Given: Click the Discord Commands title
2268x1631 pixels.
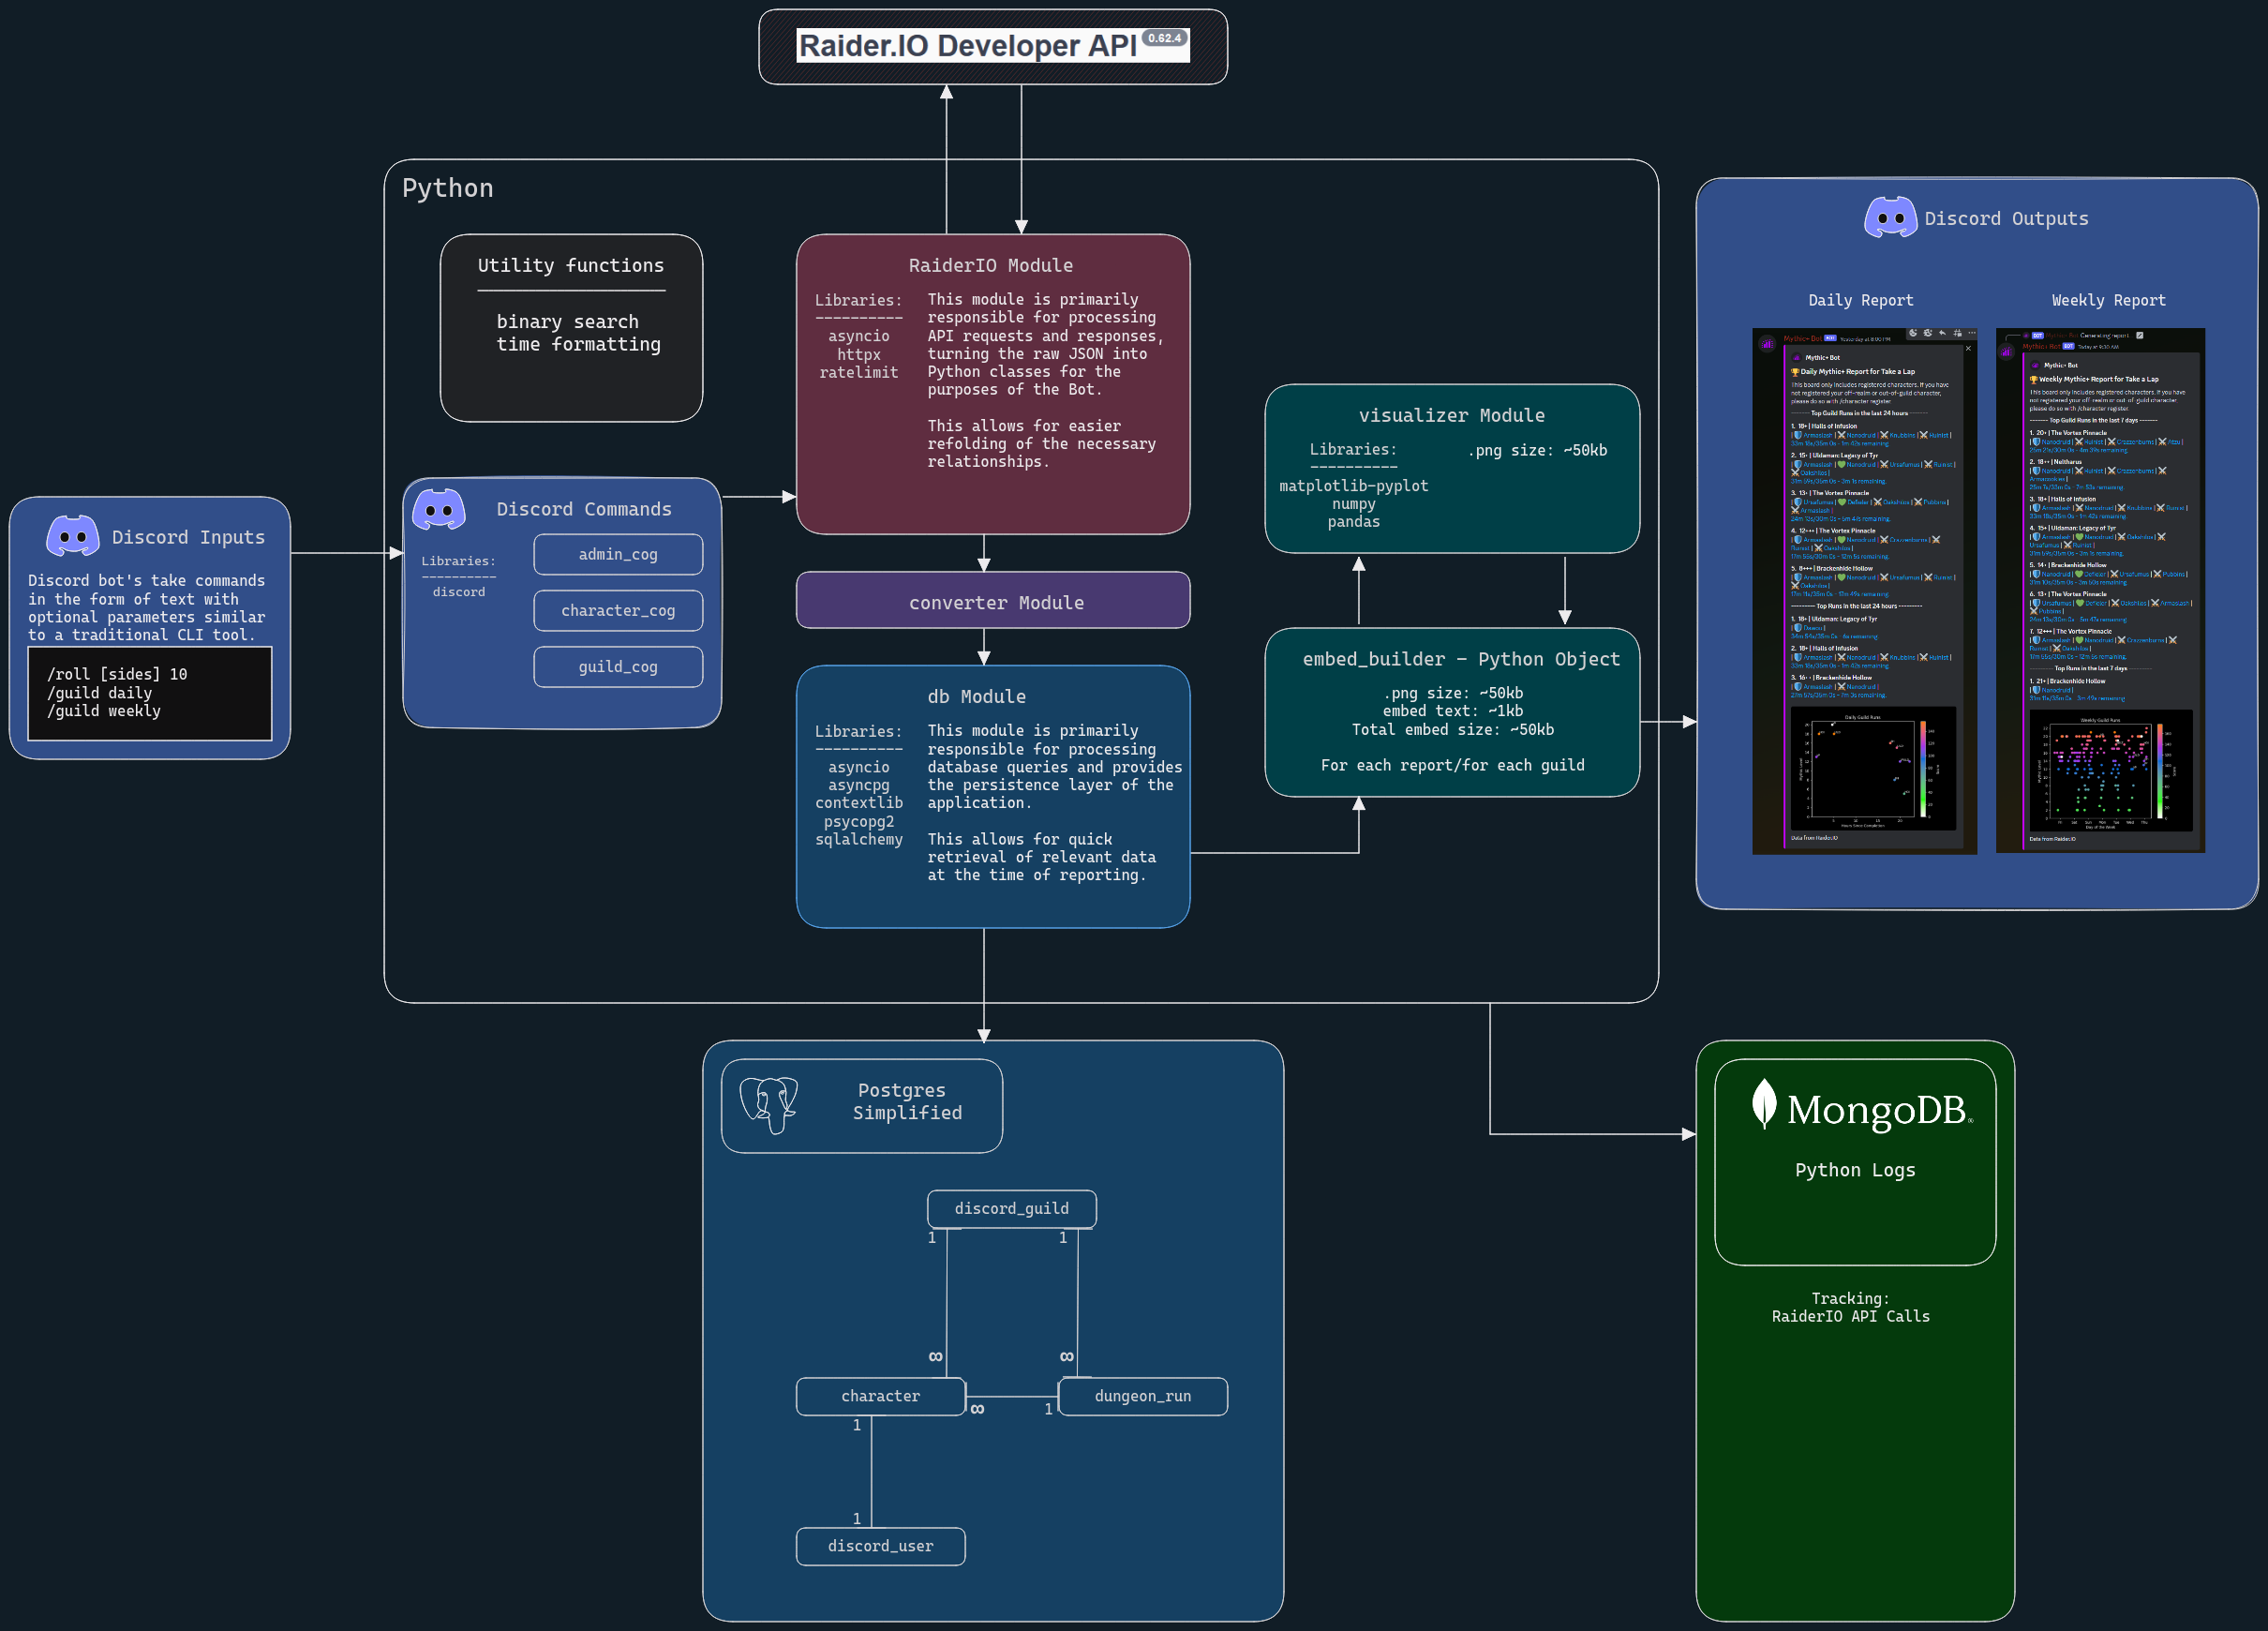Looking at the screenshot, I should pos(584,509).
